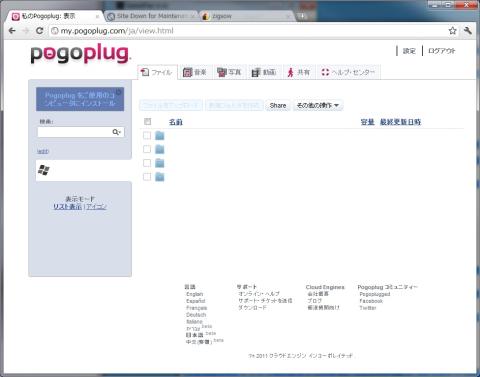This screenshot has height=377, width=480.
Task: Open the 設定 link at top right
Action: tap(409, 51)
